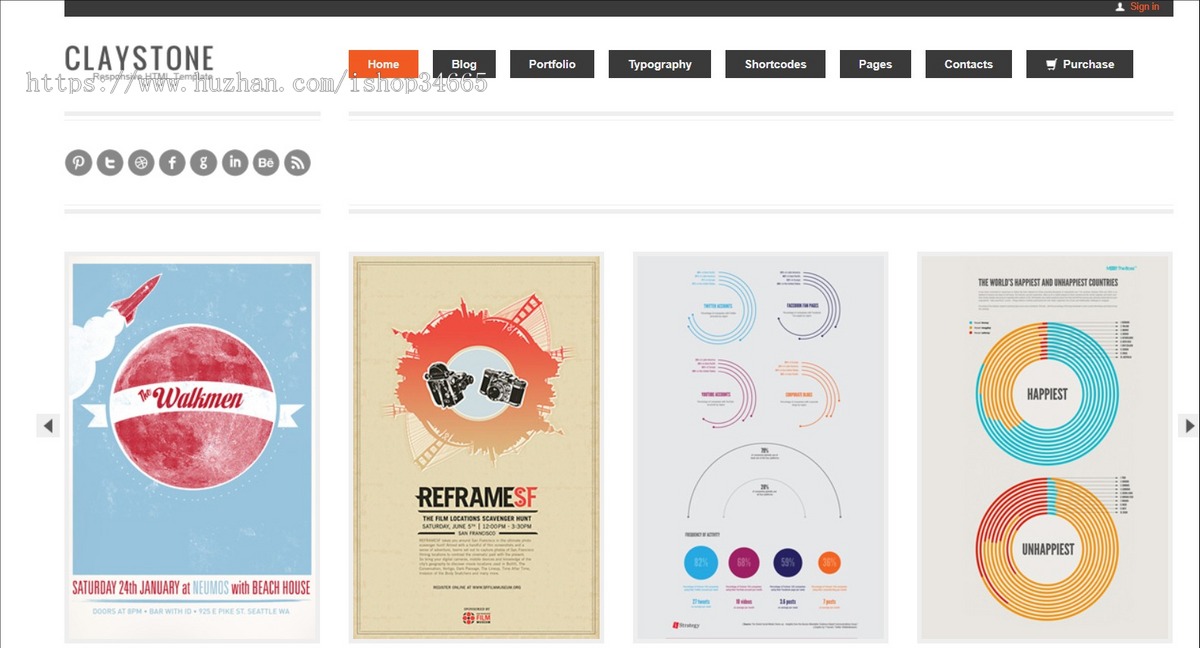This screenshot has height=648, width=1200.
Task: Open the Twitter social icon
Action: (110, 162)
